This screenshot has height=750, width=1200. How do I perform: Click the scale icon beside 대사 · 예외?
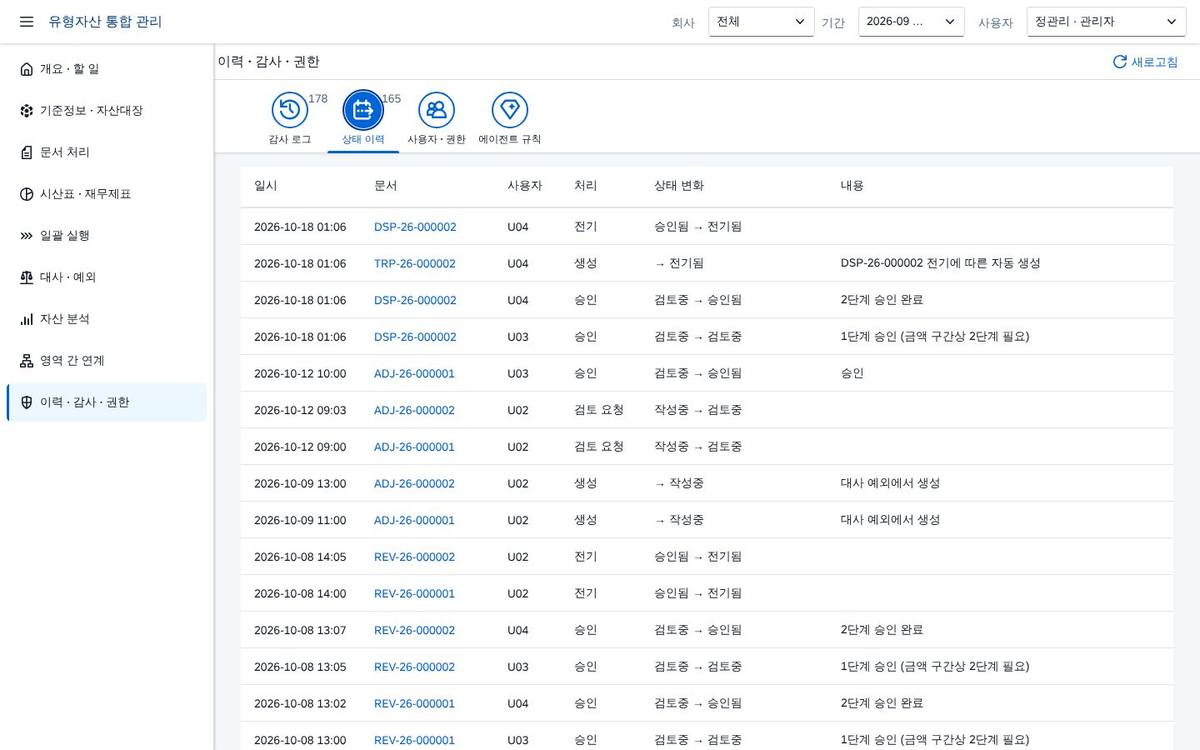pos(27,277)
